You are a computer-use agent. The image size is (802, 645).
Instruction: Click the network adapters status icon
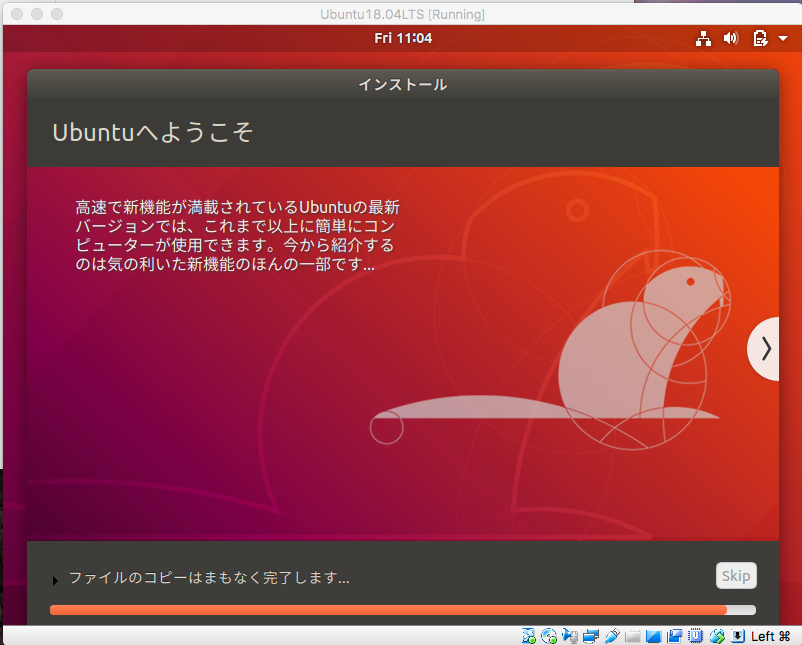tap(591, 636)
